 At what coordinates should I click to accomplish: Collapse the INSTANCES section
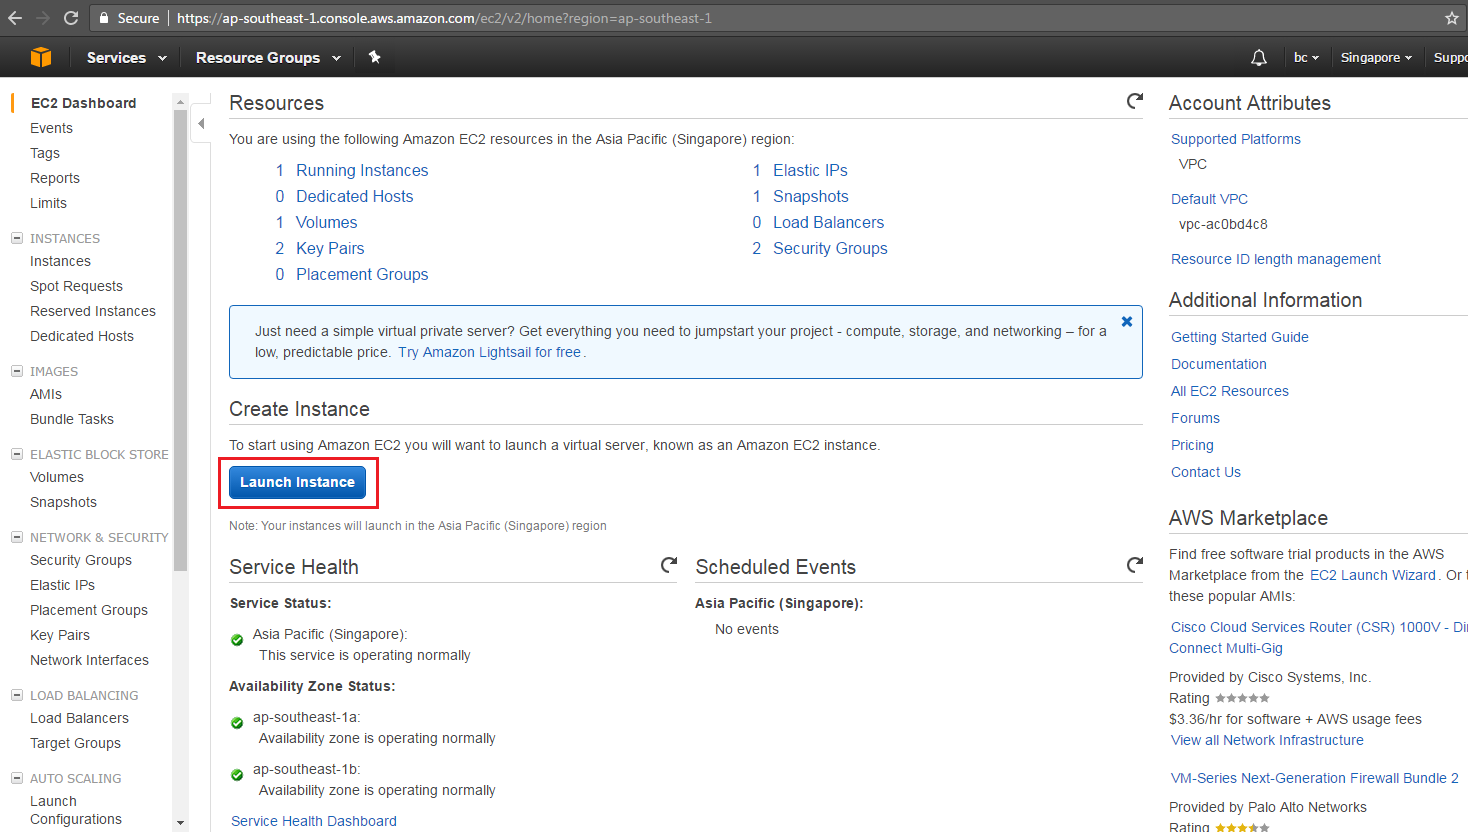pos(16,238)
